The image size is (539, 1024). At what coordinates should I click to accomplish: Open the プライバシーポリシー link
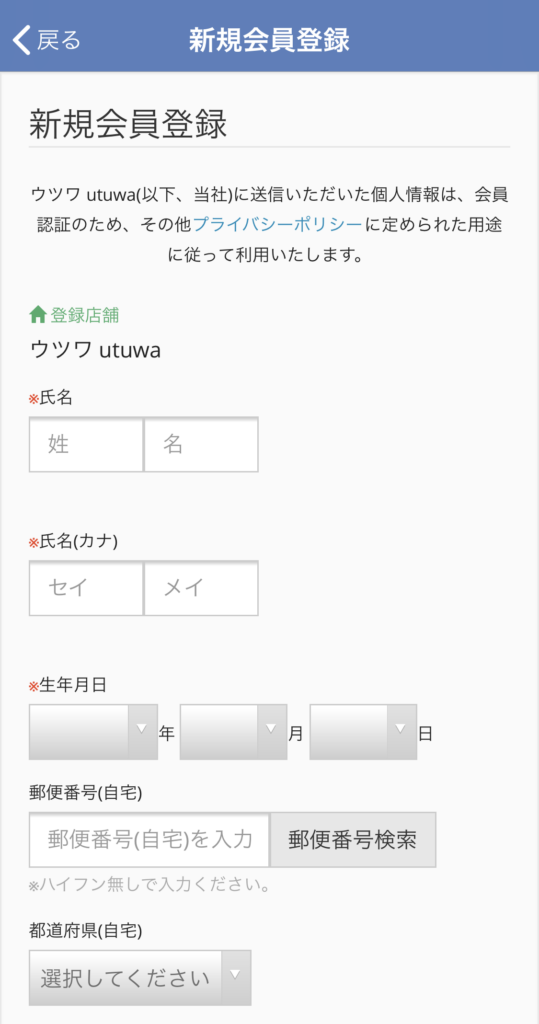coord(278,224)
